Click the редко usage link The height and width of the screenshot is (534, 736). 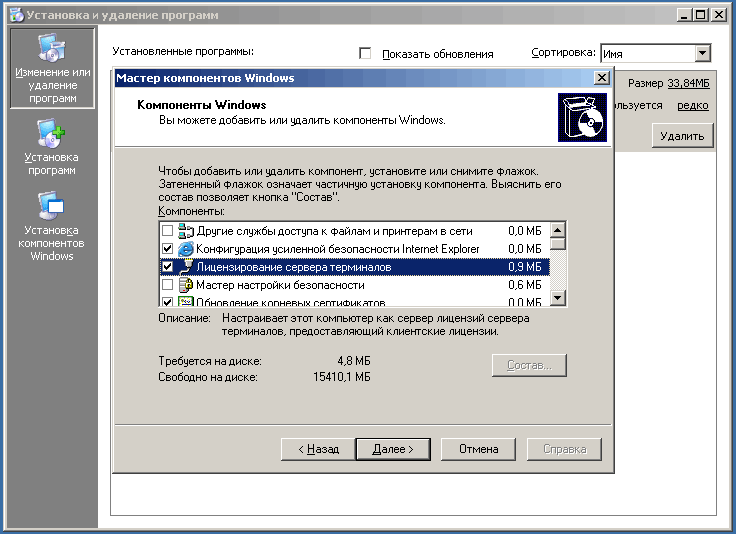[x=693, y=105]
